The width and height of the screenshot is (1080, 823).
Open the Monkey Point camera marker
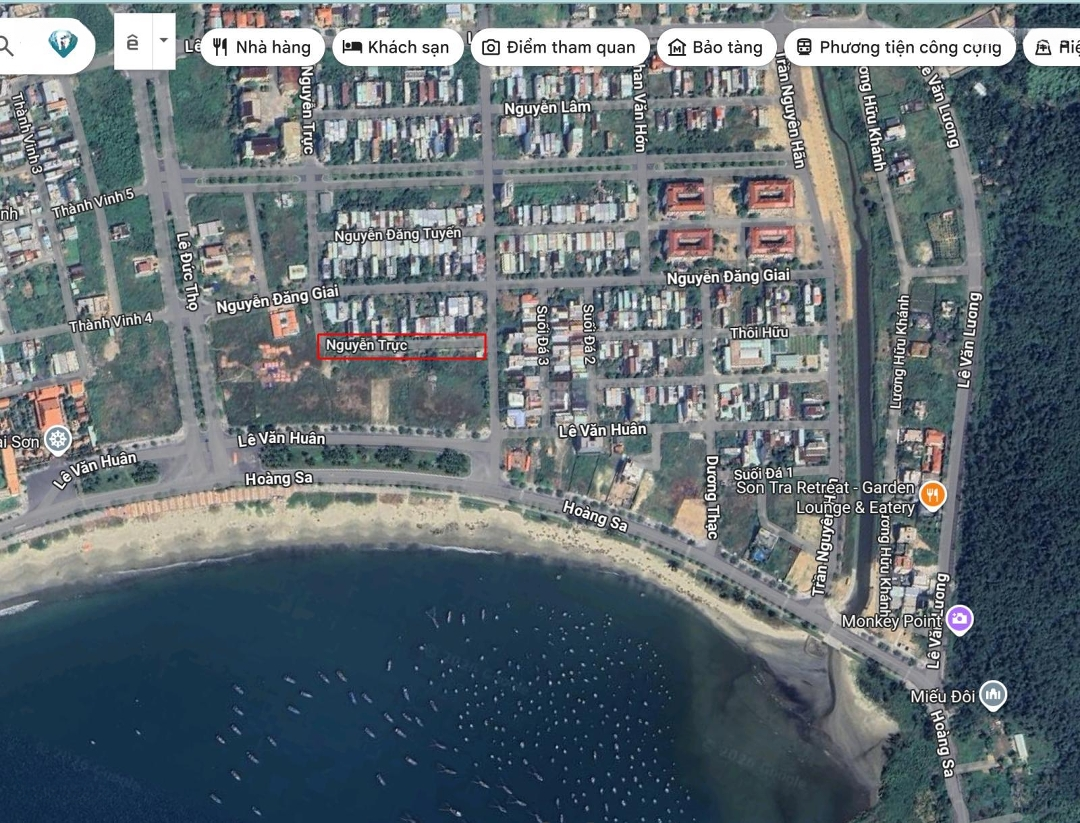tap(959, 619)
